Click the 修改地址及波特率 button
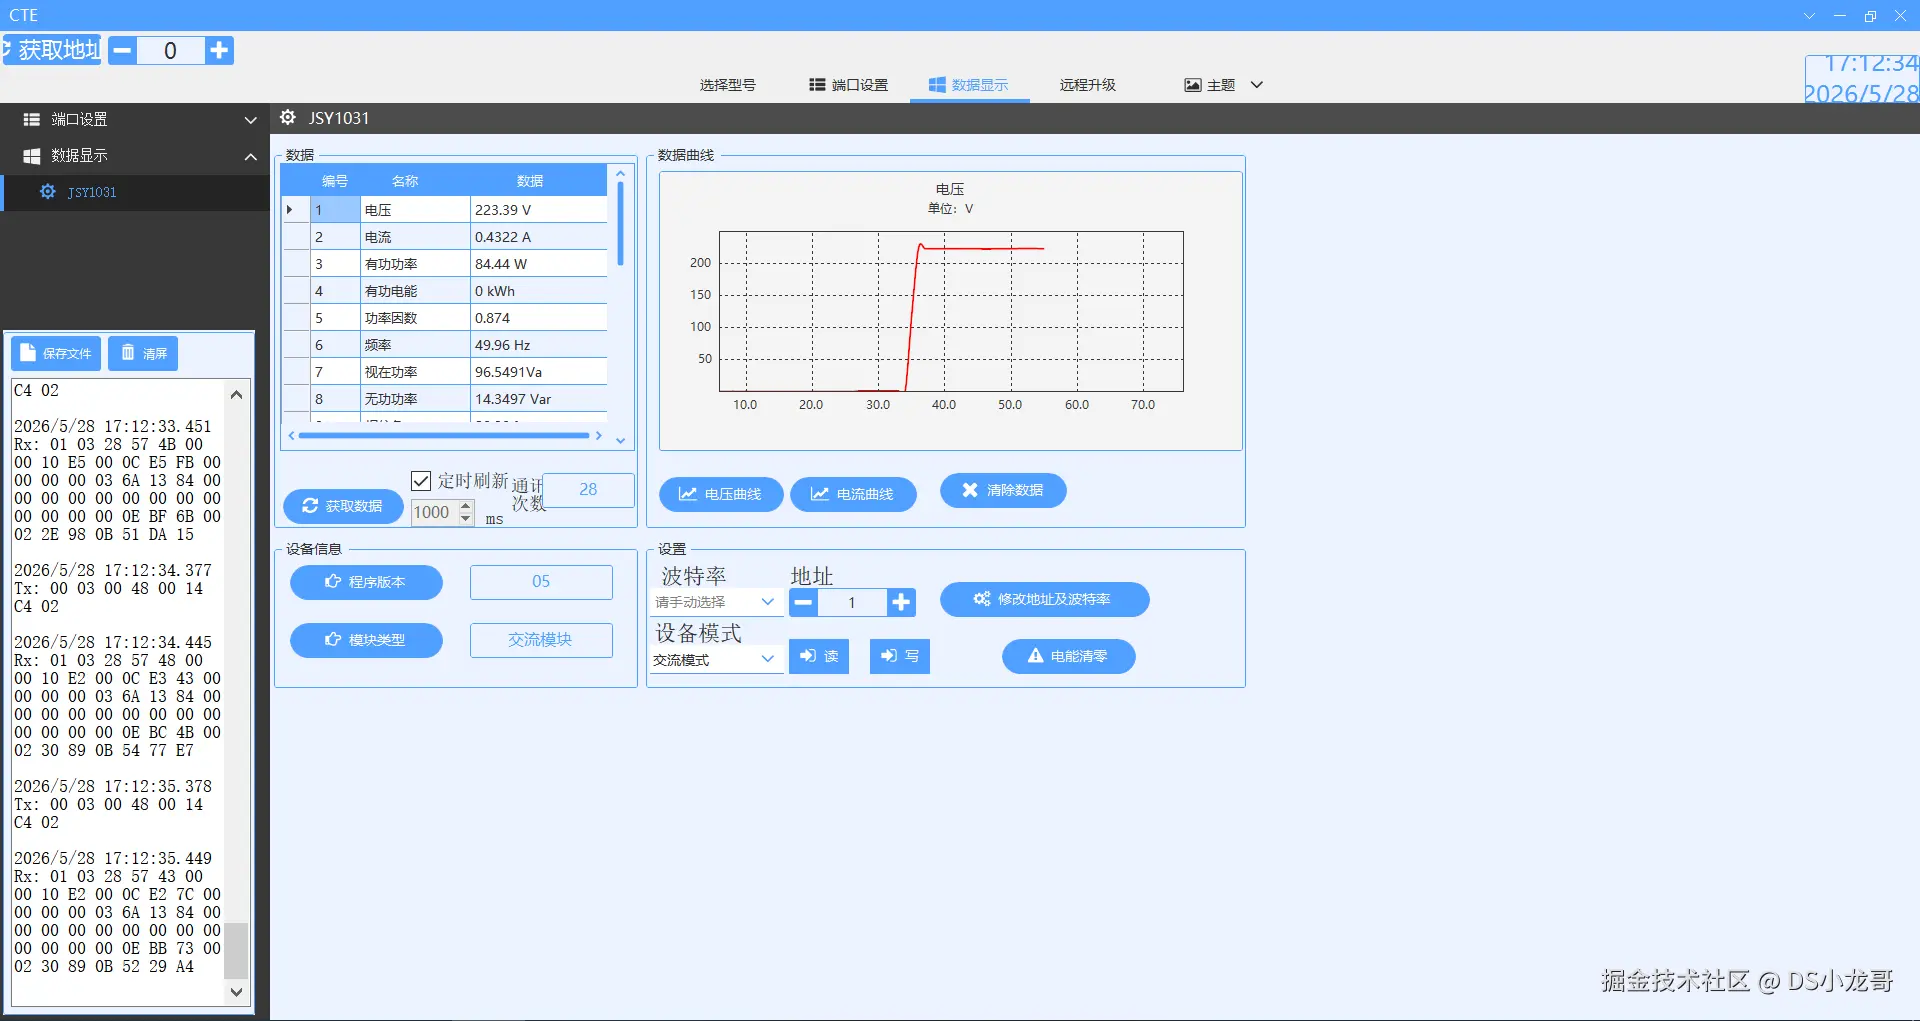Viewport: 1920px width, 1021px height. point(1044,599)
